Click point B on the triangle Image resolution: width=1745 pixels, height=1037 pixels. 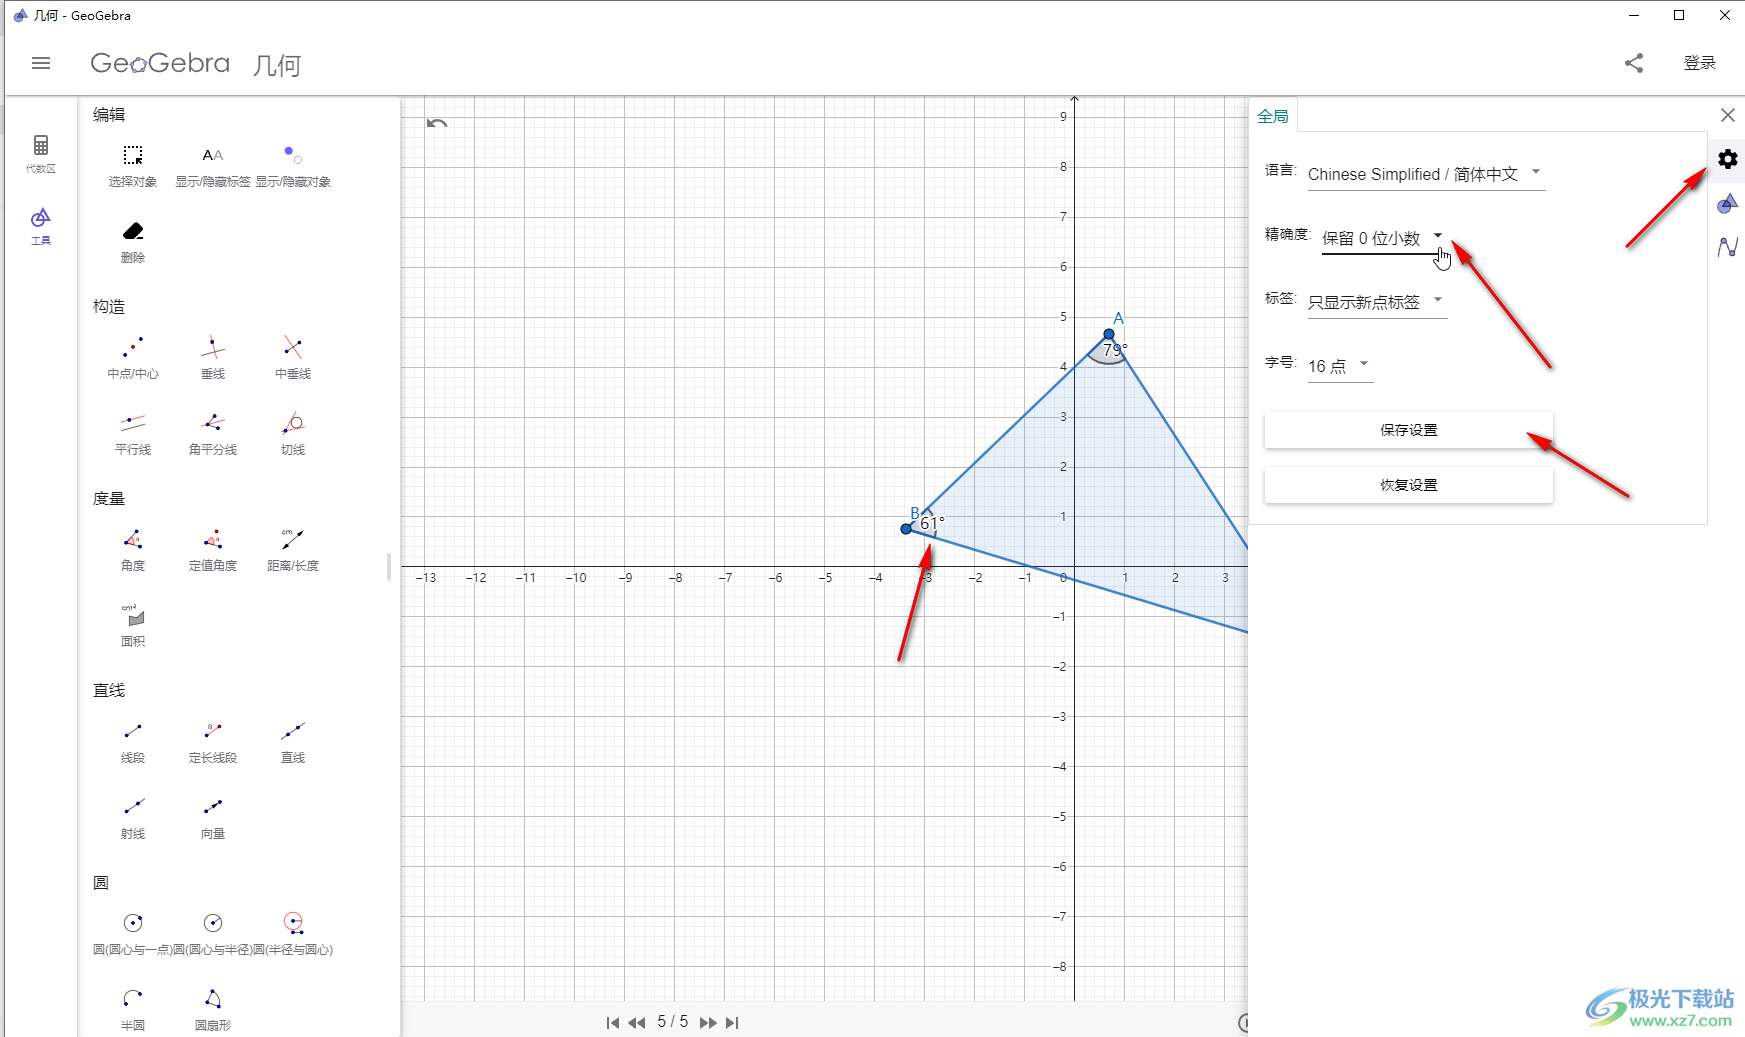906,529
